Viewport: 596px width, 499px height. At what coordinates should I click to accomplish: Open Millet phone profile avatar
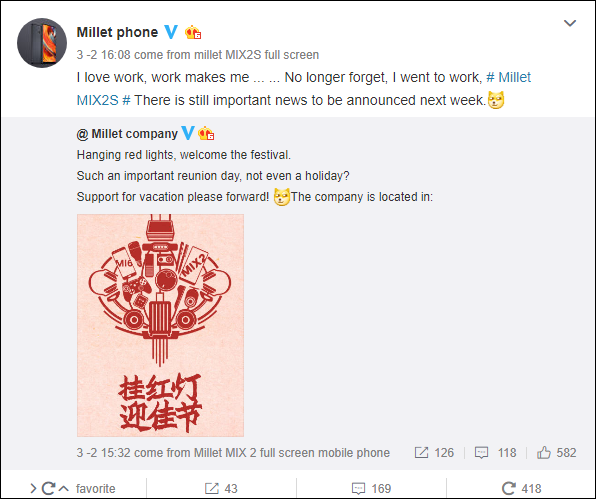coord(42,43)
